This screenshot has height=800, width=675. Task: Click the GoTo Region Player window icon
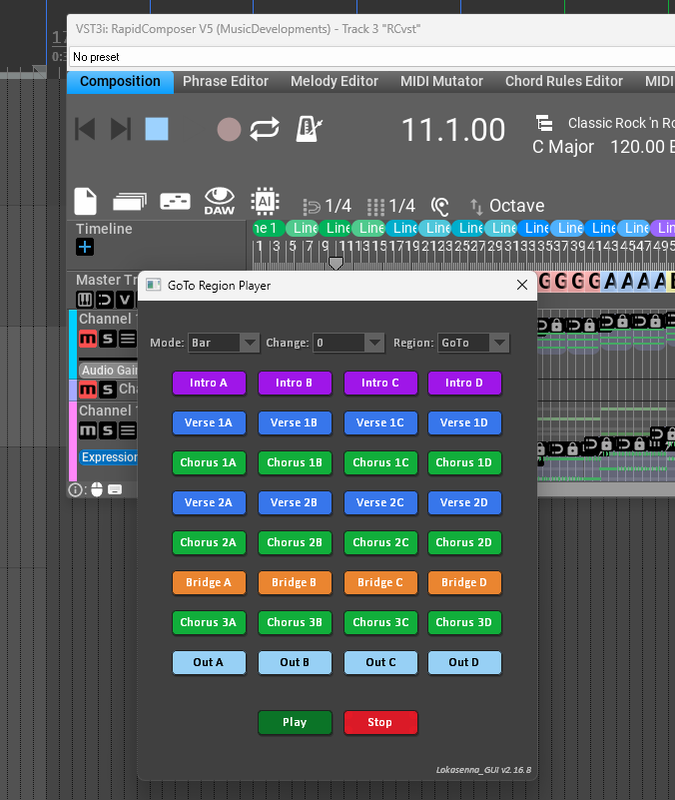(154, 285)
